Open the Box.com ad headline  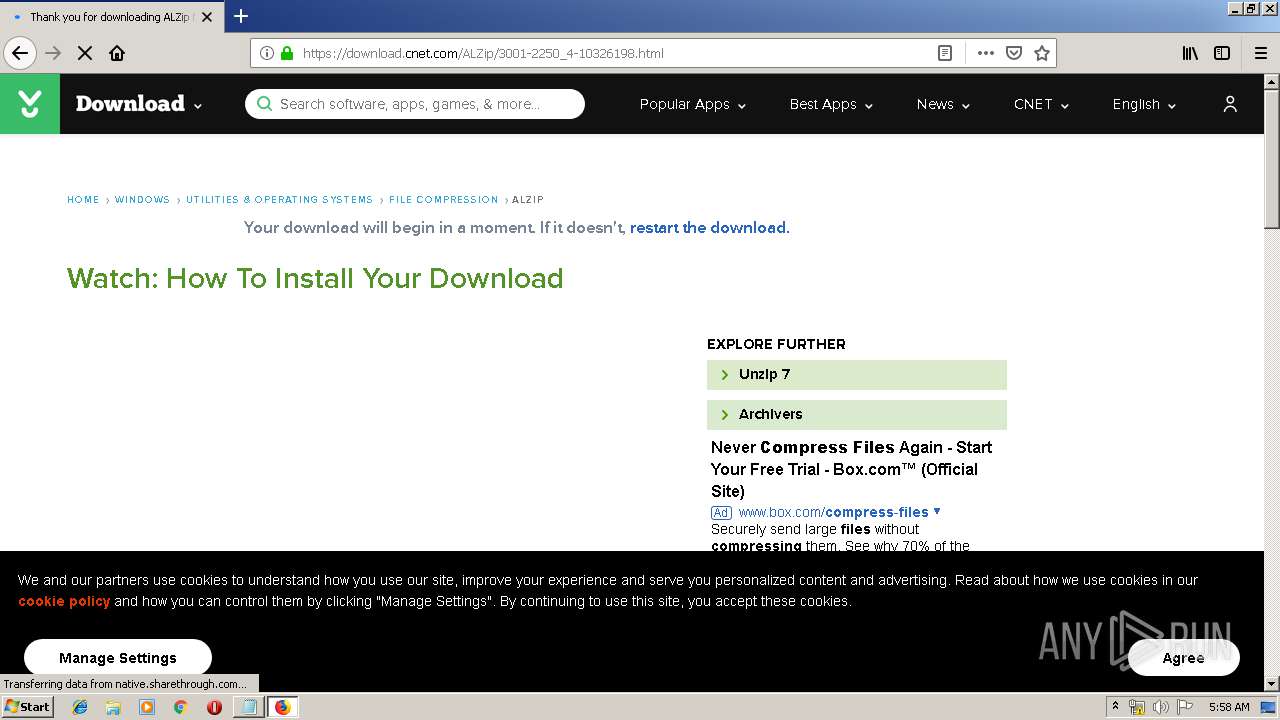coord(852,469)
